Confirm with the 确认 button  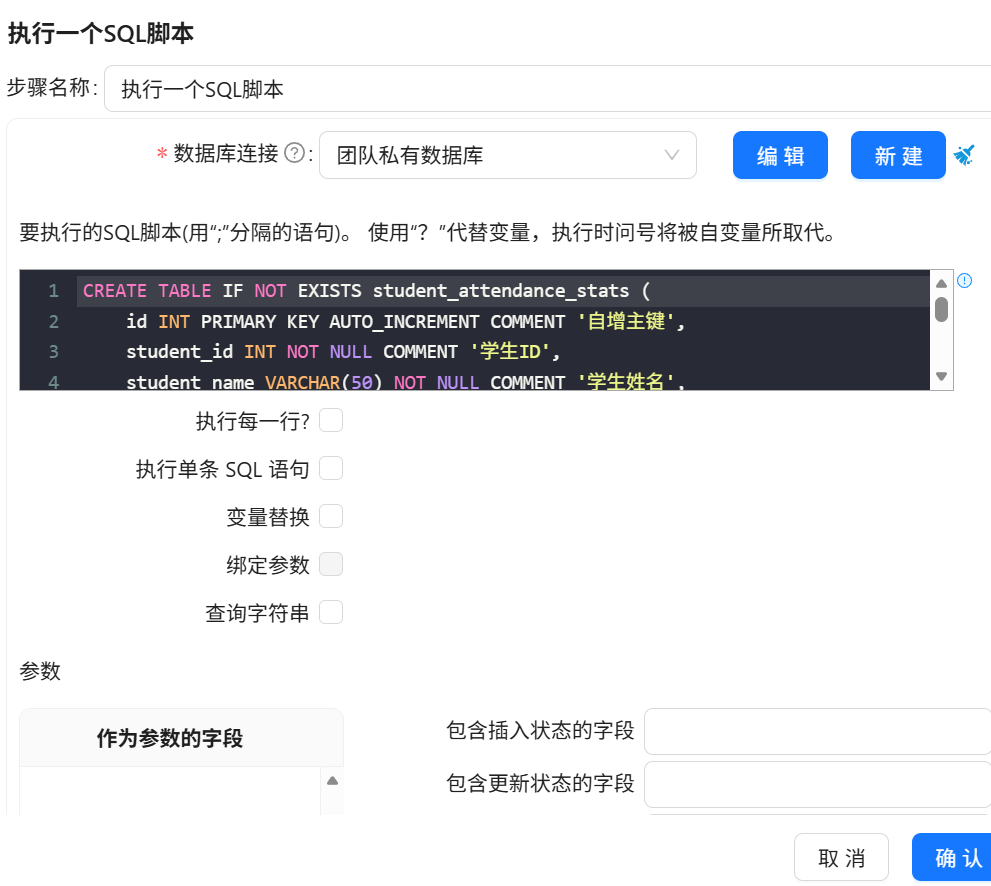point(952,858)
